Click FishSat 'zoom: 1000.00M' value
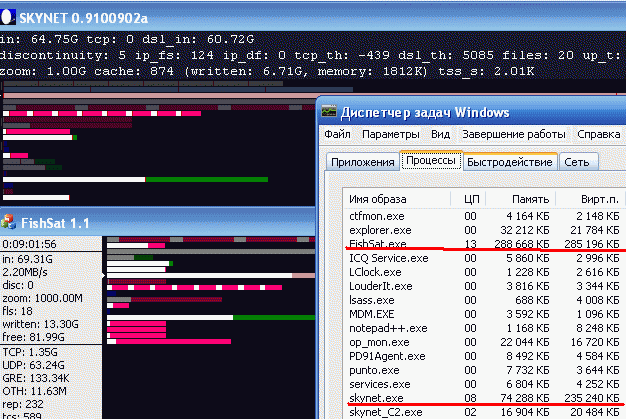Viewport: 626px width, 419px height. tap(42, 298)
